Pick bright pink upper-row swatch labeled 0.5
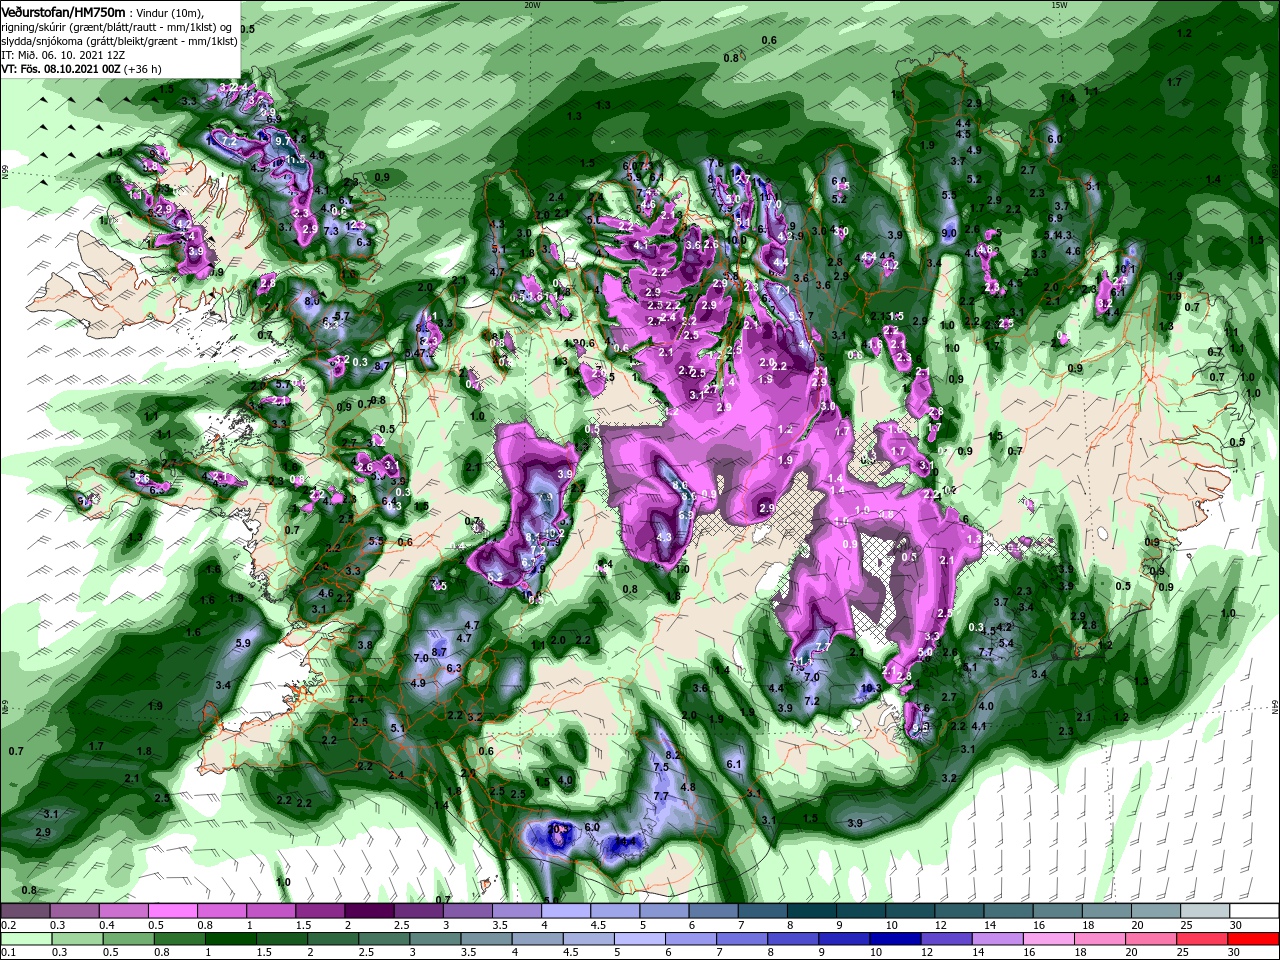This screenshot has width=1280, height=960. 172,911
